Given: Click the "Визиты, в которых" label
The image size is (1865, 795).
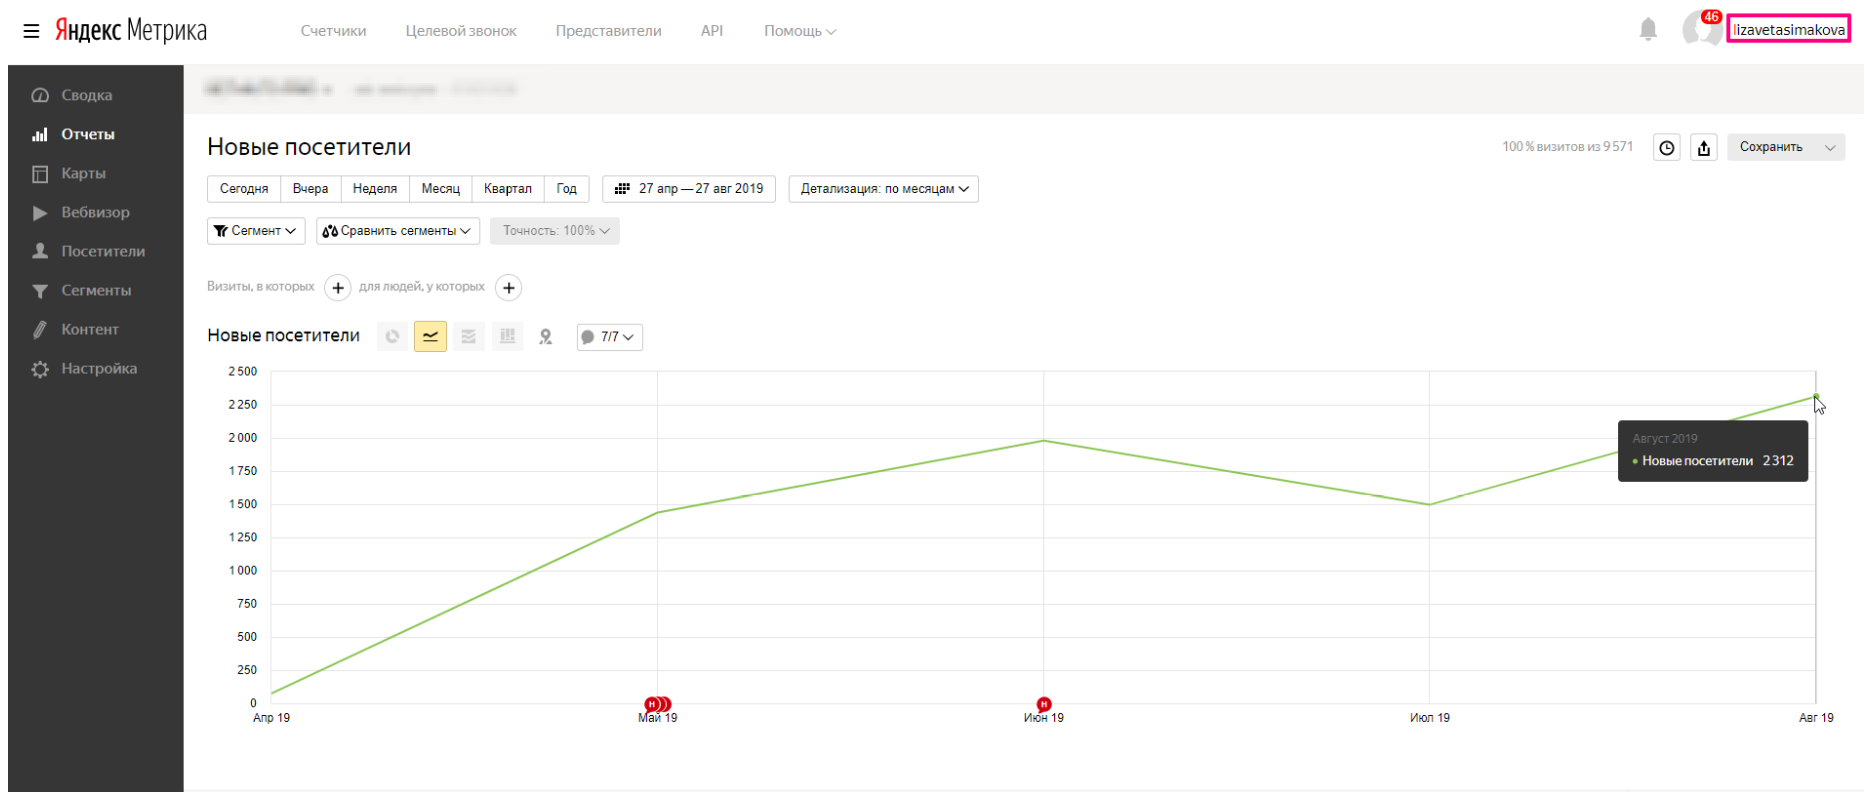Looking at the screenshot, I should tap(261, 287).
